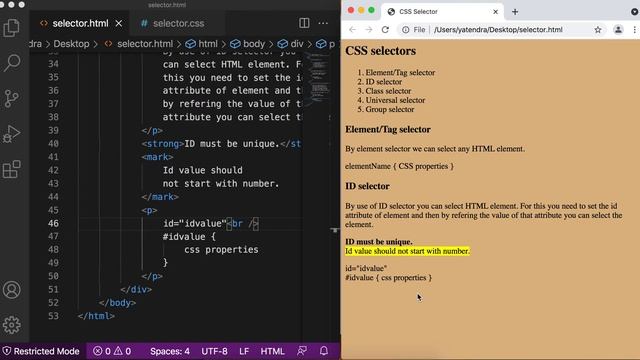Click the closing </html> tag line

96,316
